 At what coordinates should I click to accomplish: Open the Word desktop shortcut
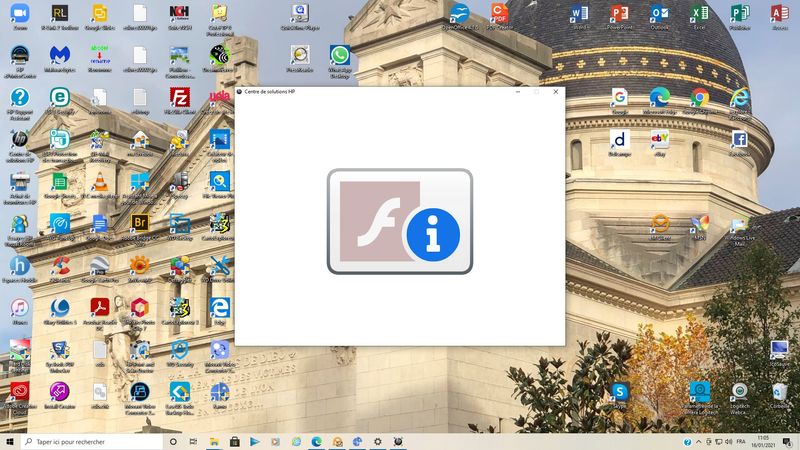click(x=578, y=14)
